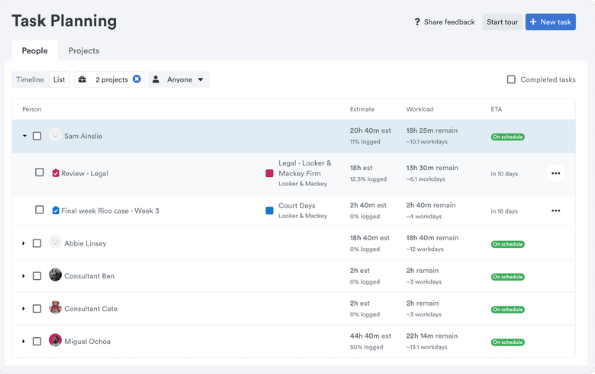Click the red task icon for Review - Legal
Screen dimensions: 595x374
56,173
